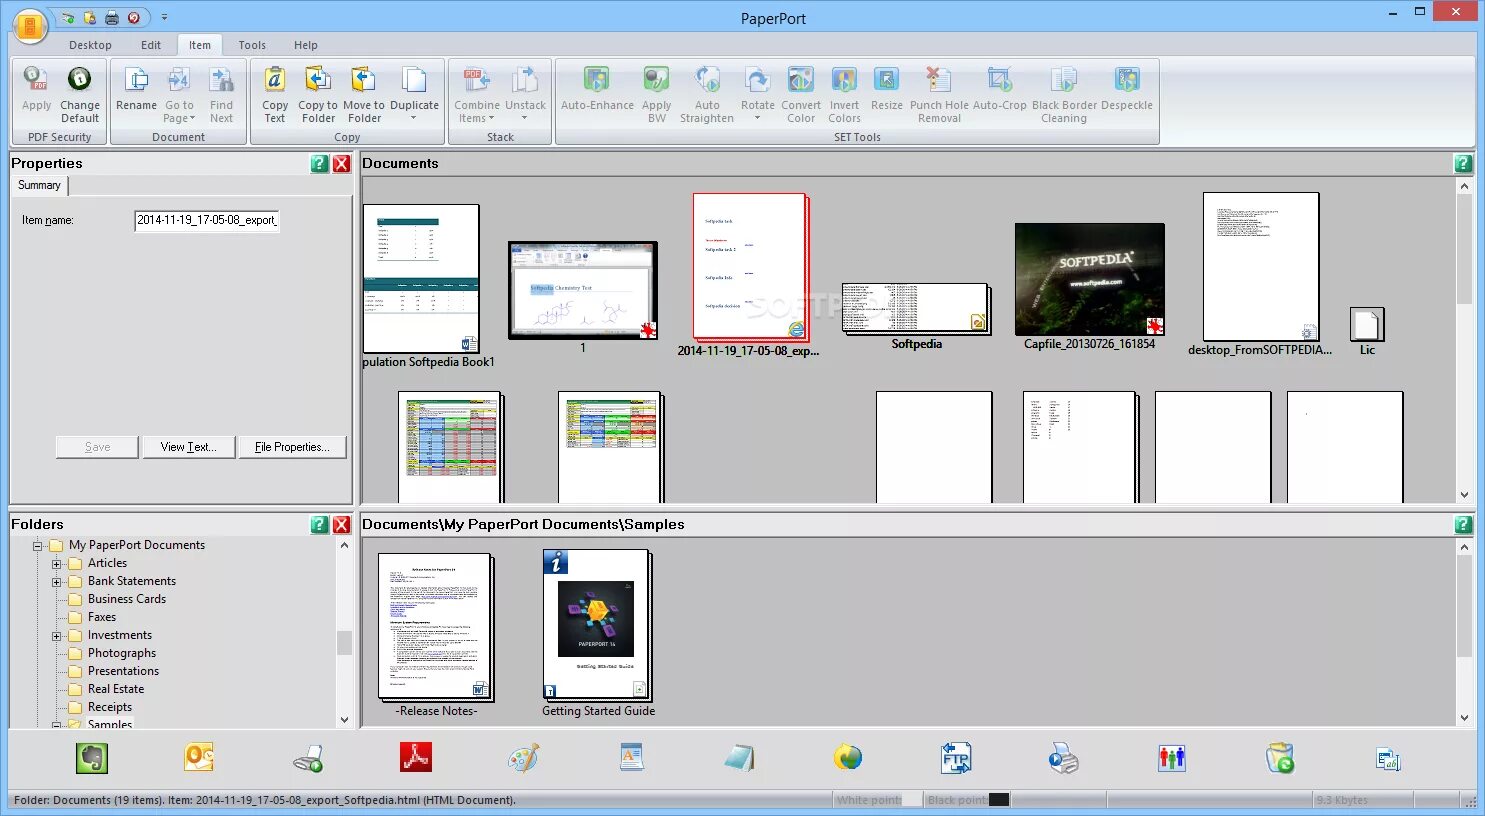Open the Go to Page dropdown
Viewport: 1485px width, 816px height.
pyautogui.click(x=179, y=95)
